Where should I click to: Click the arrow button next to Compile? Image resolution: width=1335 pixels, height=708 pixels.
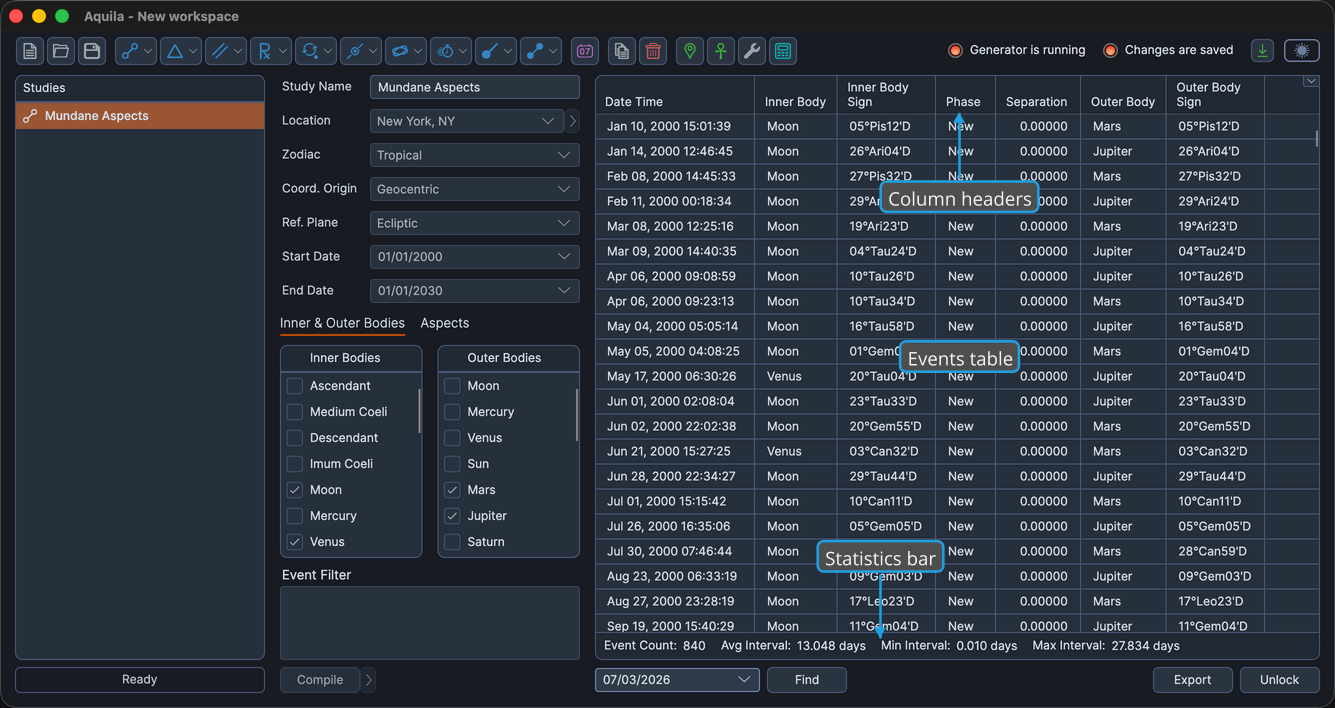click(x=369, y=680)
